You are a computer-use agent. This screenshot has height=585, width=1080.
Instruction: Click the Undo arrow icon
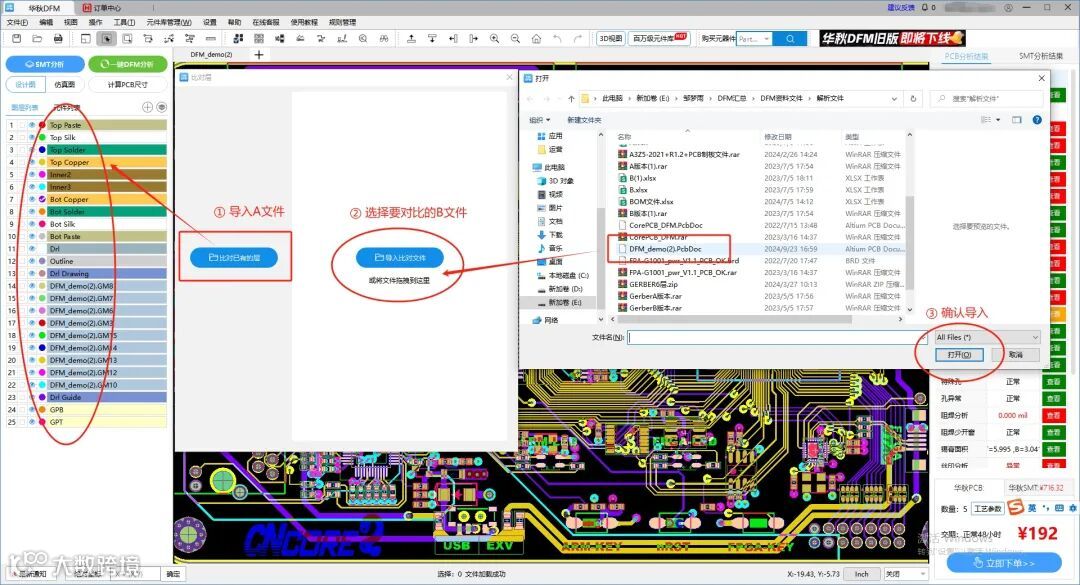[556, 38]
